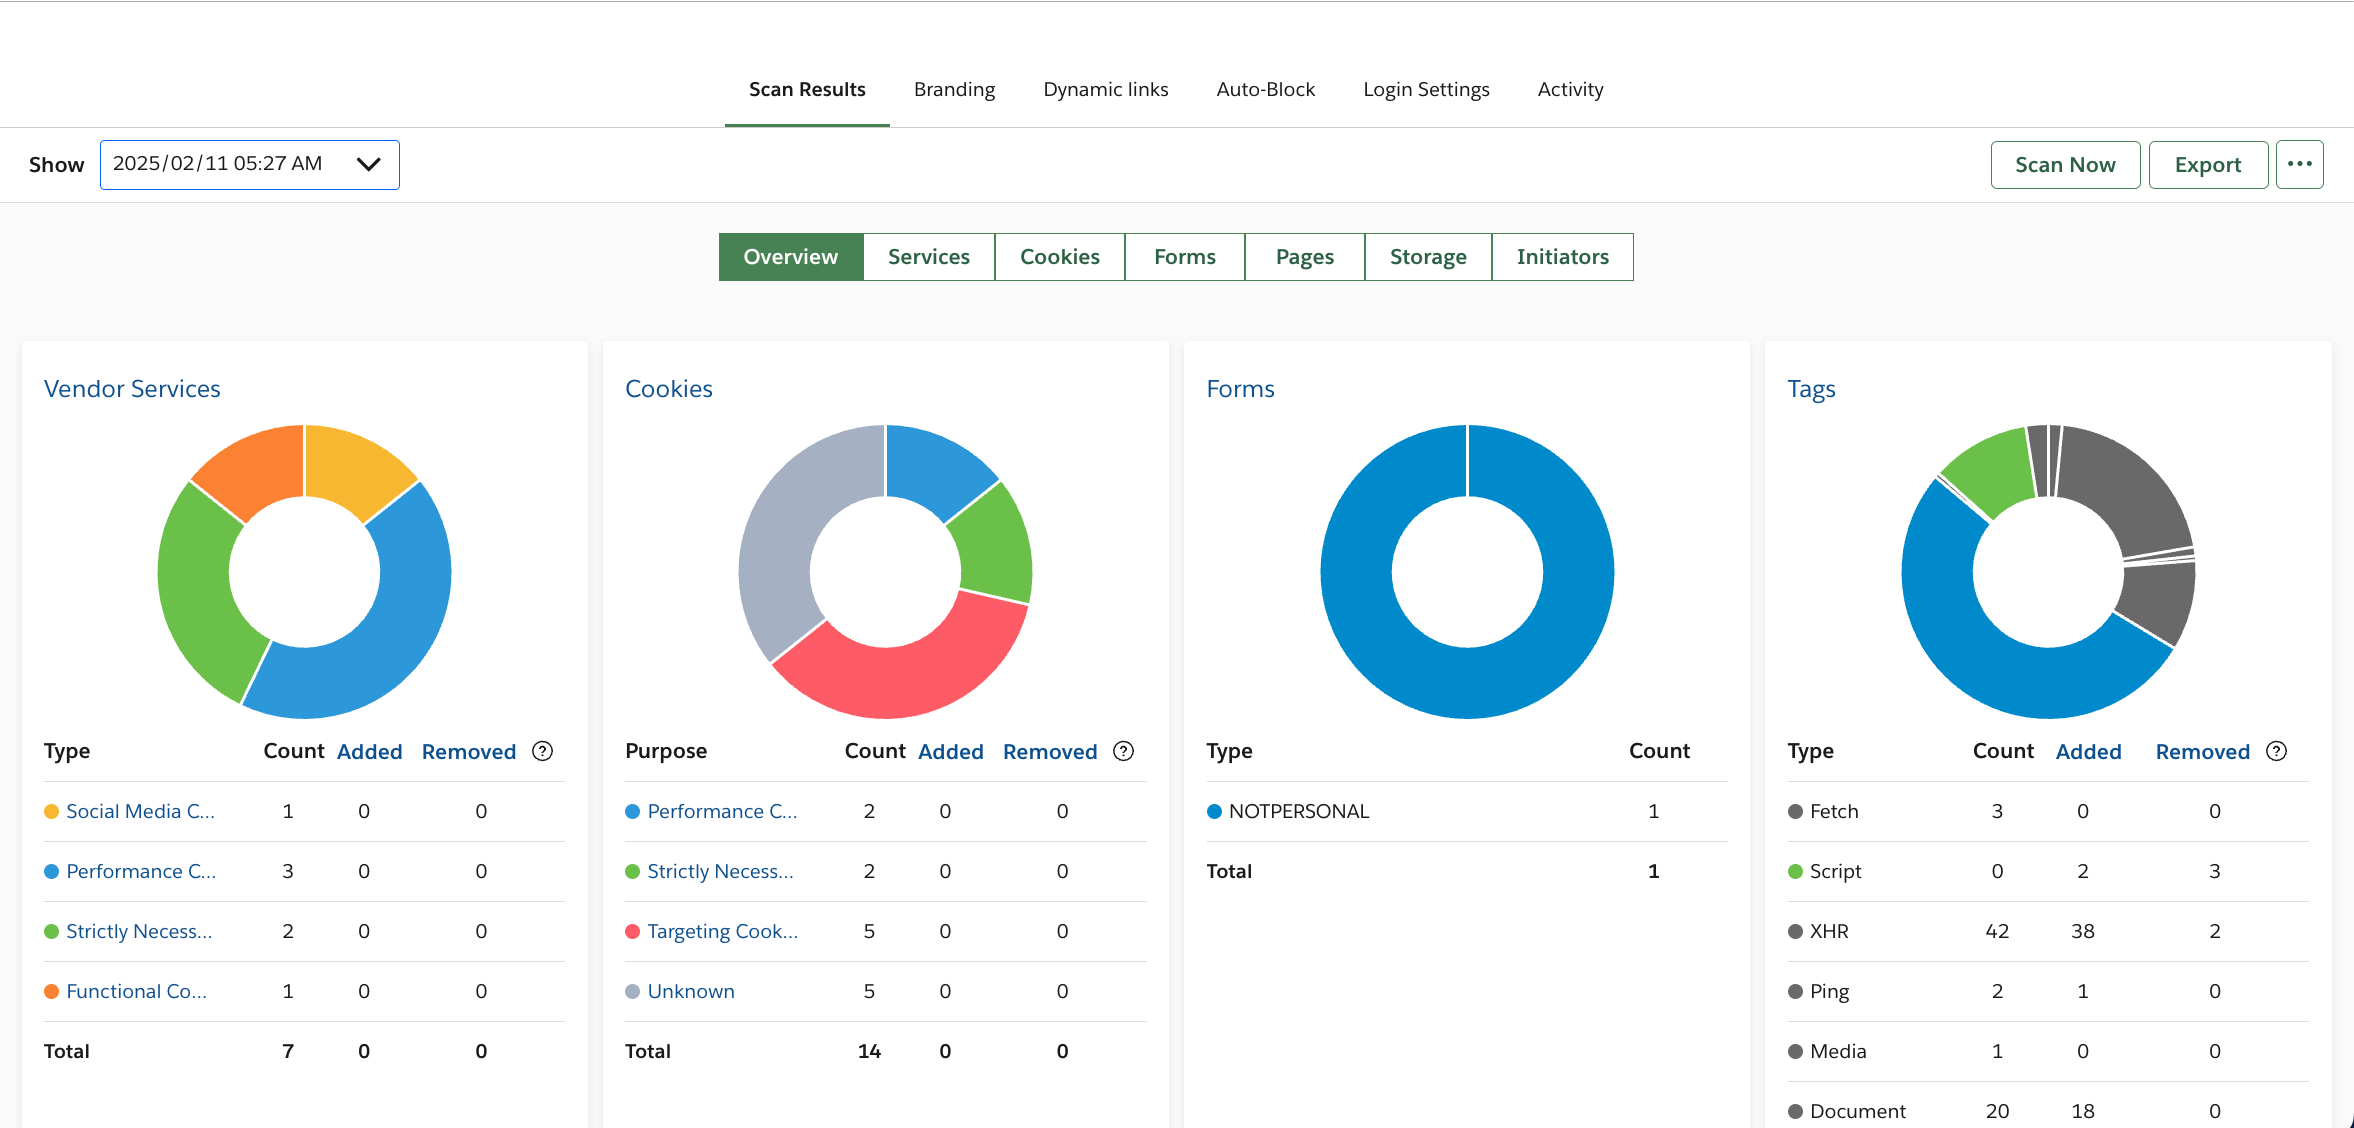The image size is (2354, 1128).
Task: Open Social Media C... vendor type link
Action: pos(140,811)
